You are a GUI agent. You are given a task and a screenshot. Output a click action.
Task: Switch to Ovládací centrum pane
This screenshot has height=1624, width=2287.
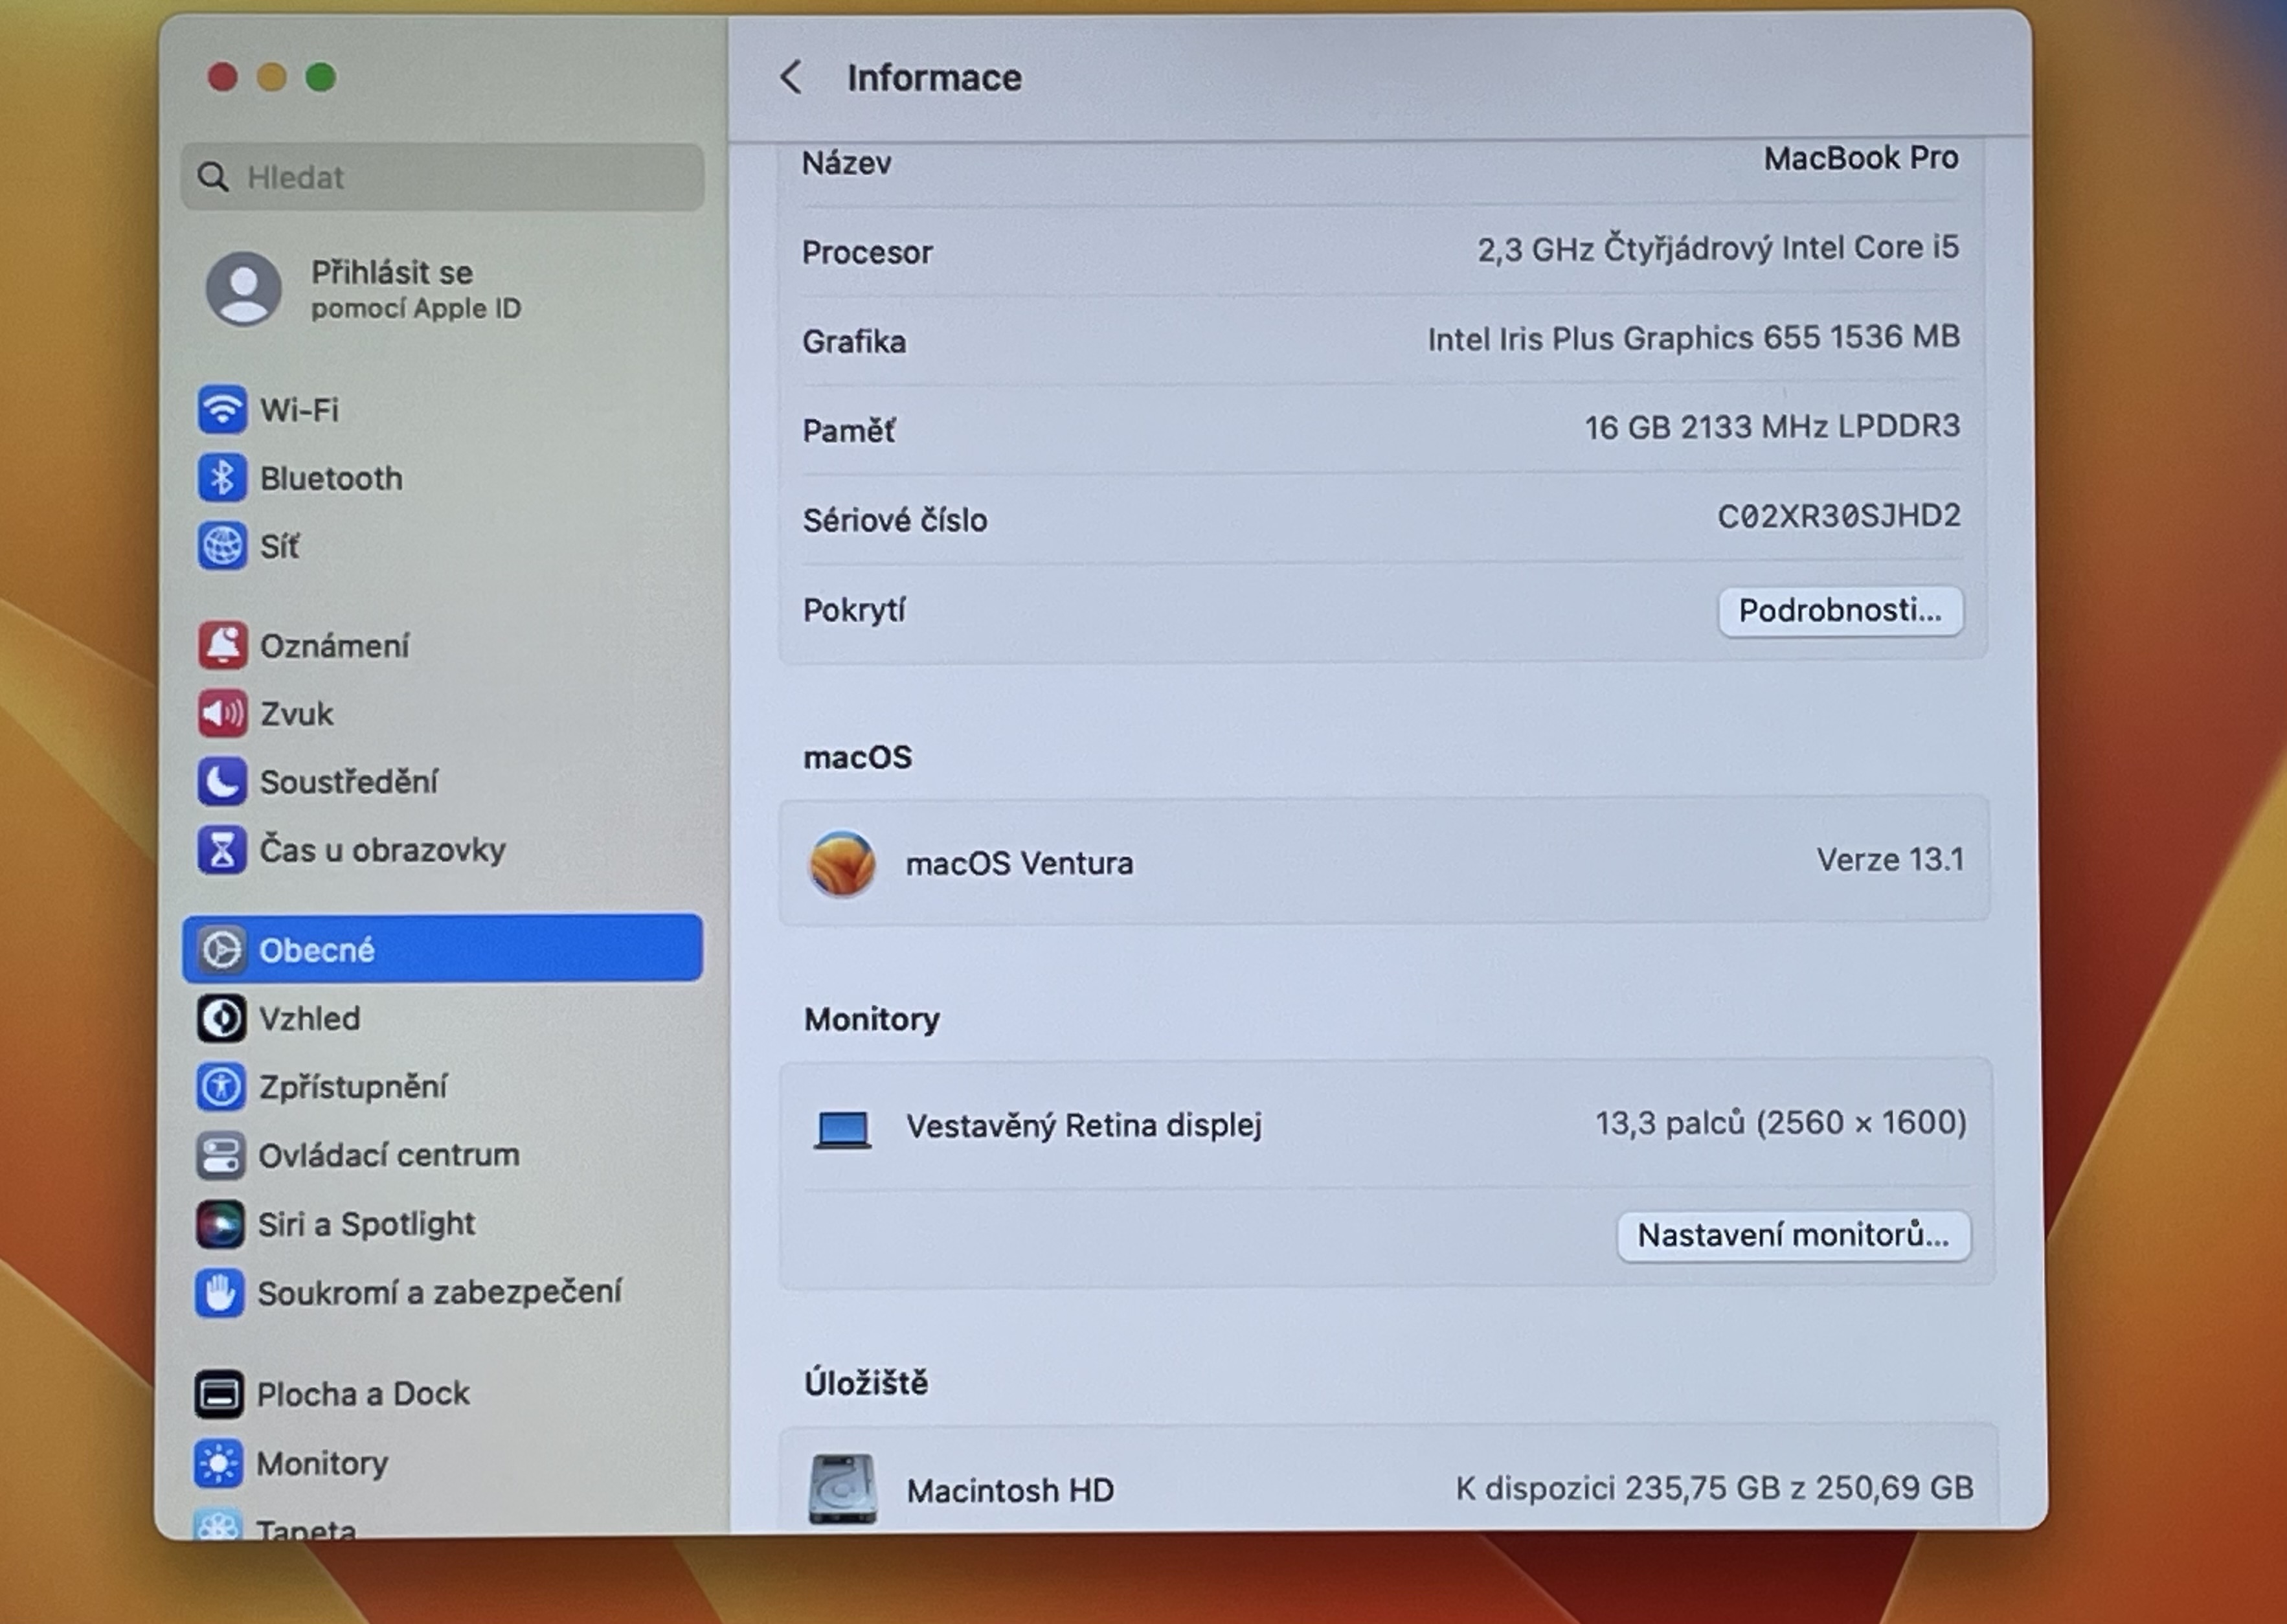(388, 1155)
